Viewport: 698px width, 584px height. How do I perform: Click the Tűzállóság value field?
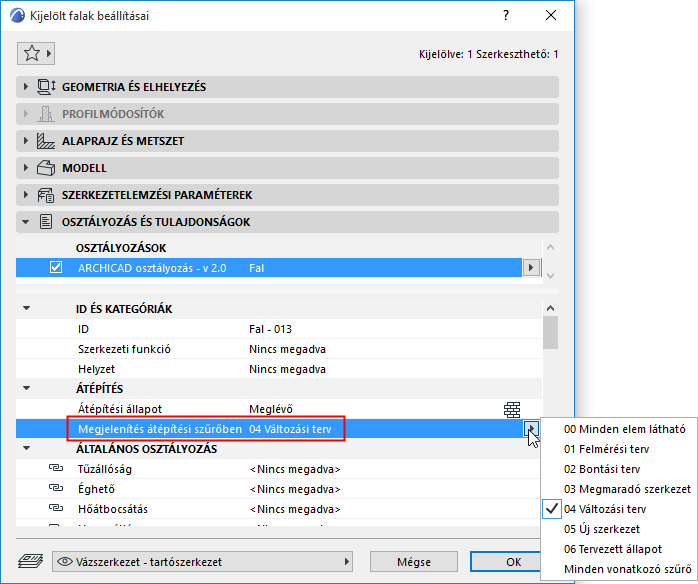tap(295, 469)
